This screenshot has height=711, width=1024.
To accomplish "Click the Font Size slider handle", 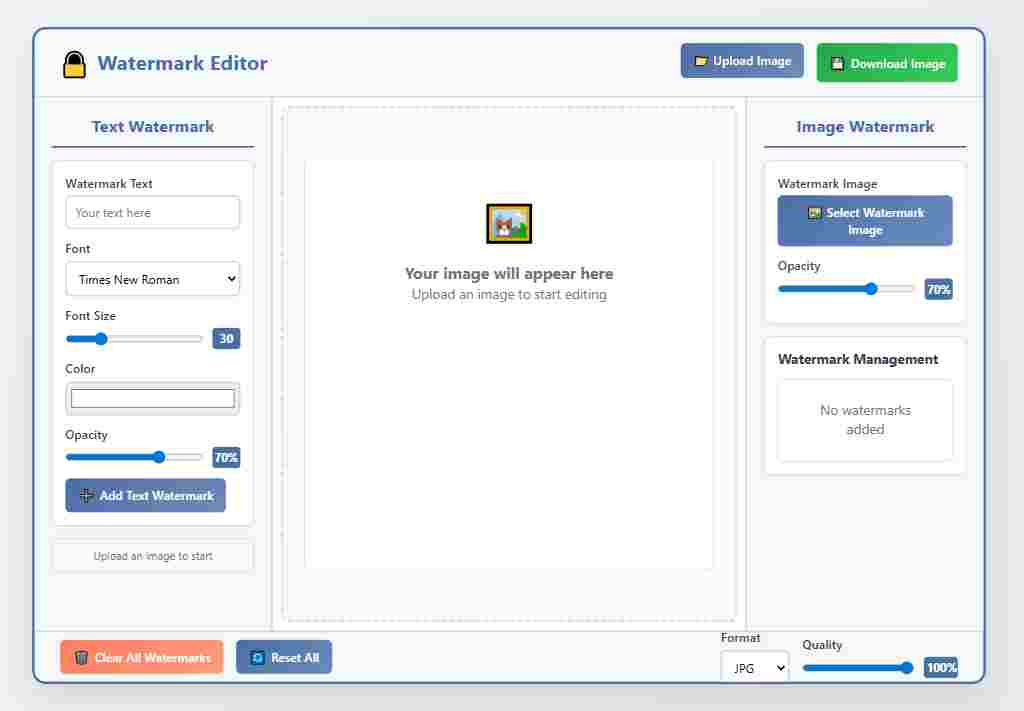I will click(101, 339).
